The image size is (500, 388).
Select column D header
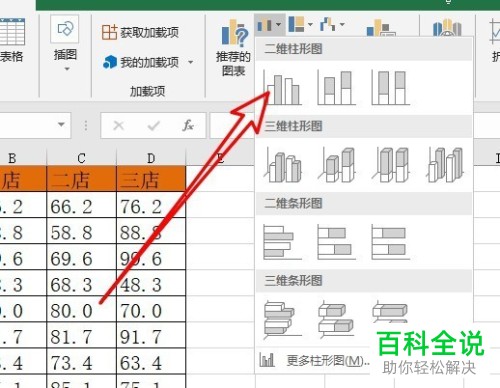coord(151,157)
